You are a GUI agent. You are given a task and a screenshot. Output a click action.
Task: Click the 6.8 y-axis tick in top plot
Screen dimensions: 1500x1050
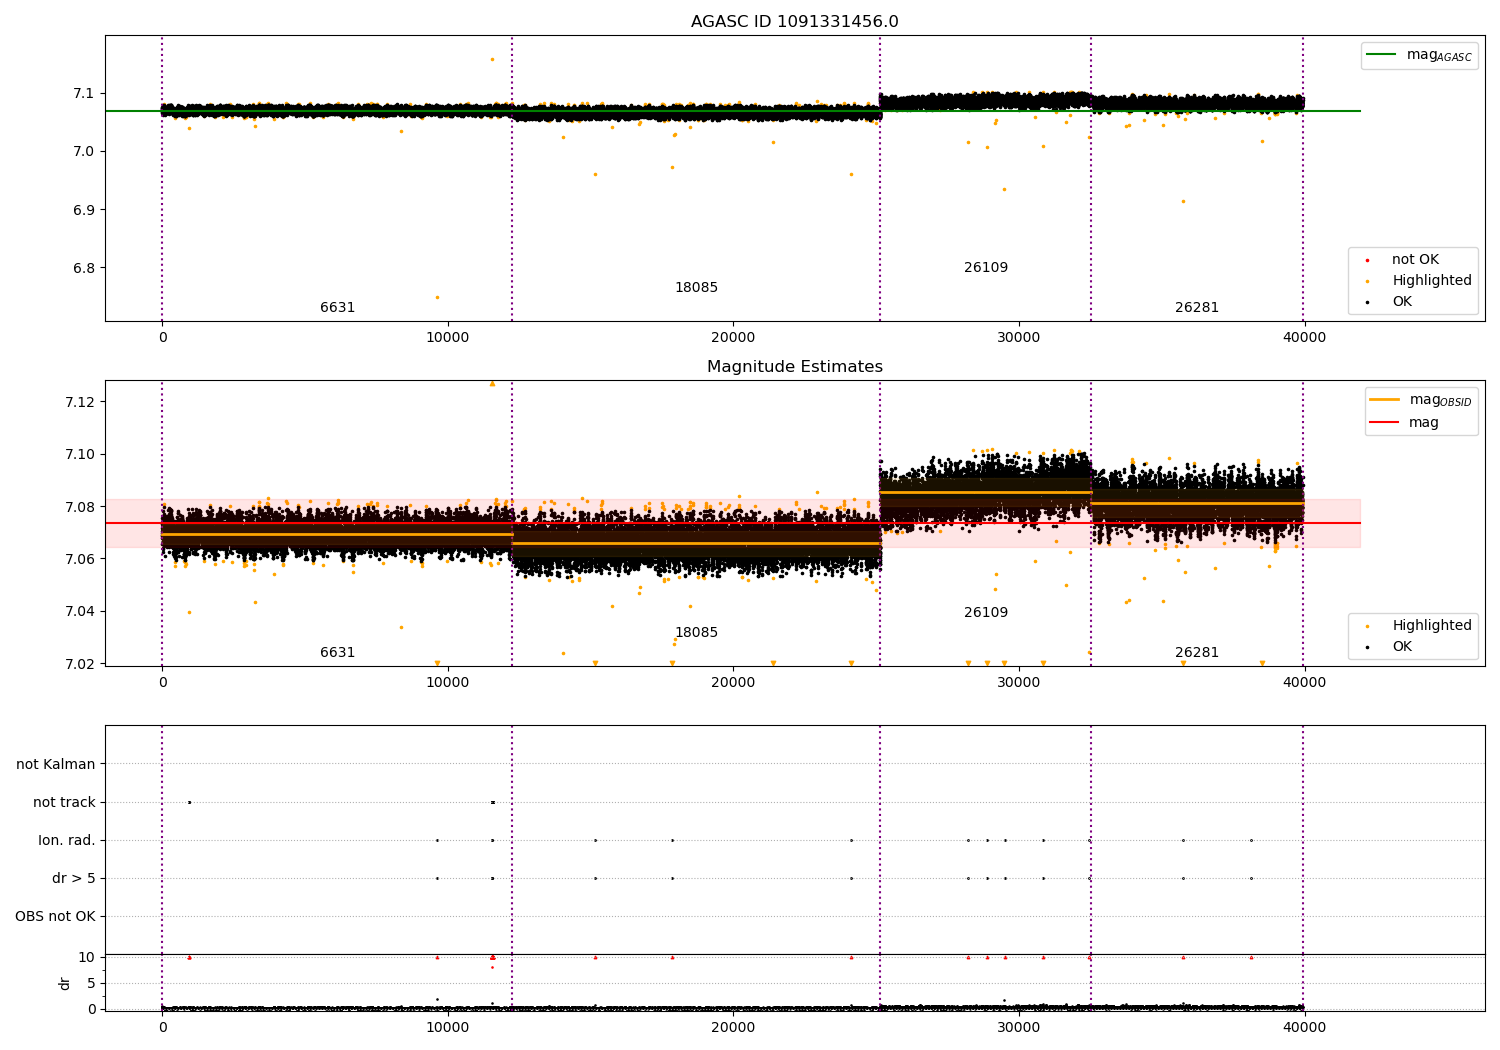[x=84, y=268]
